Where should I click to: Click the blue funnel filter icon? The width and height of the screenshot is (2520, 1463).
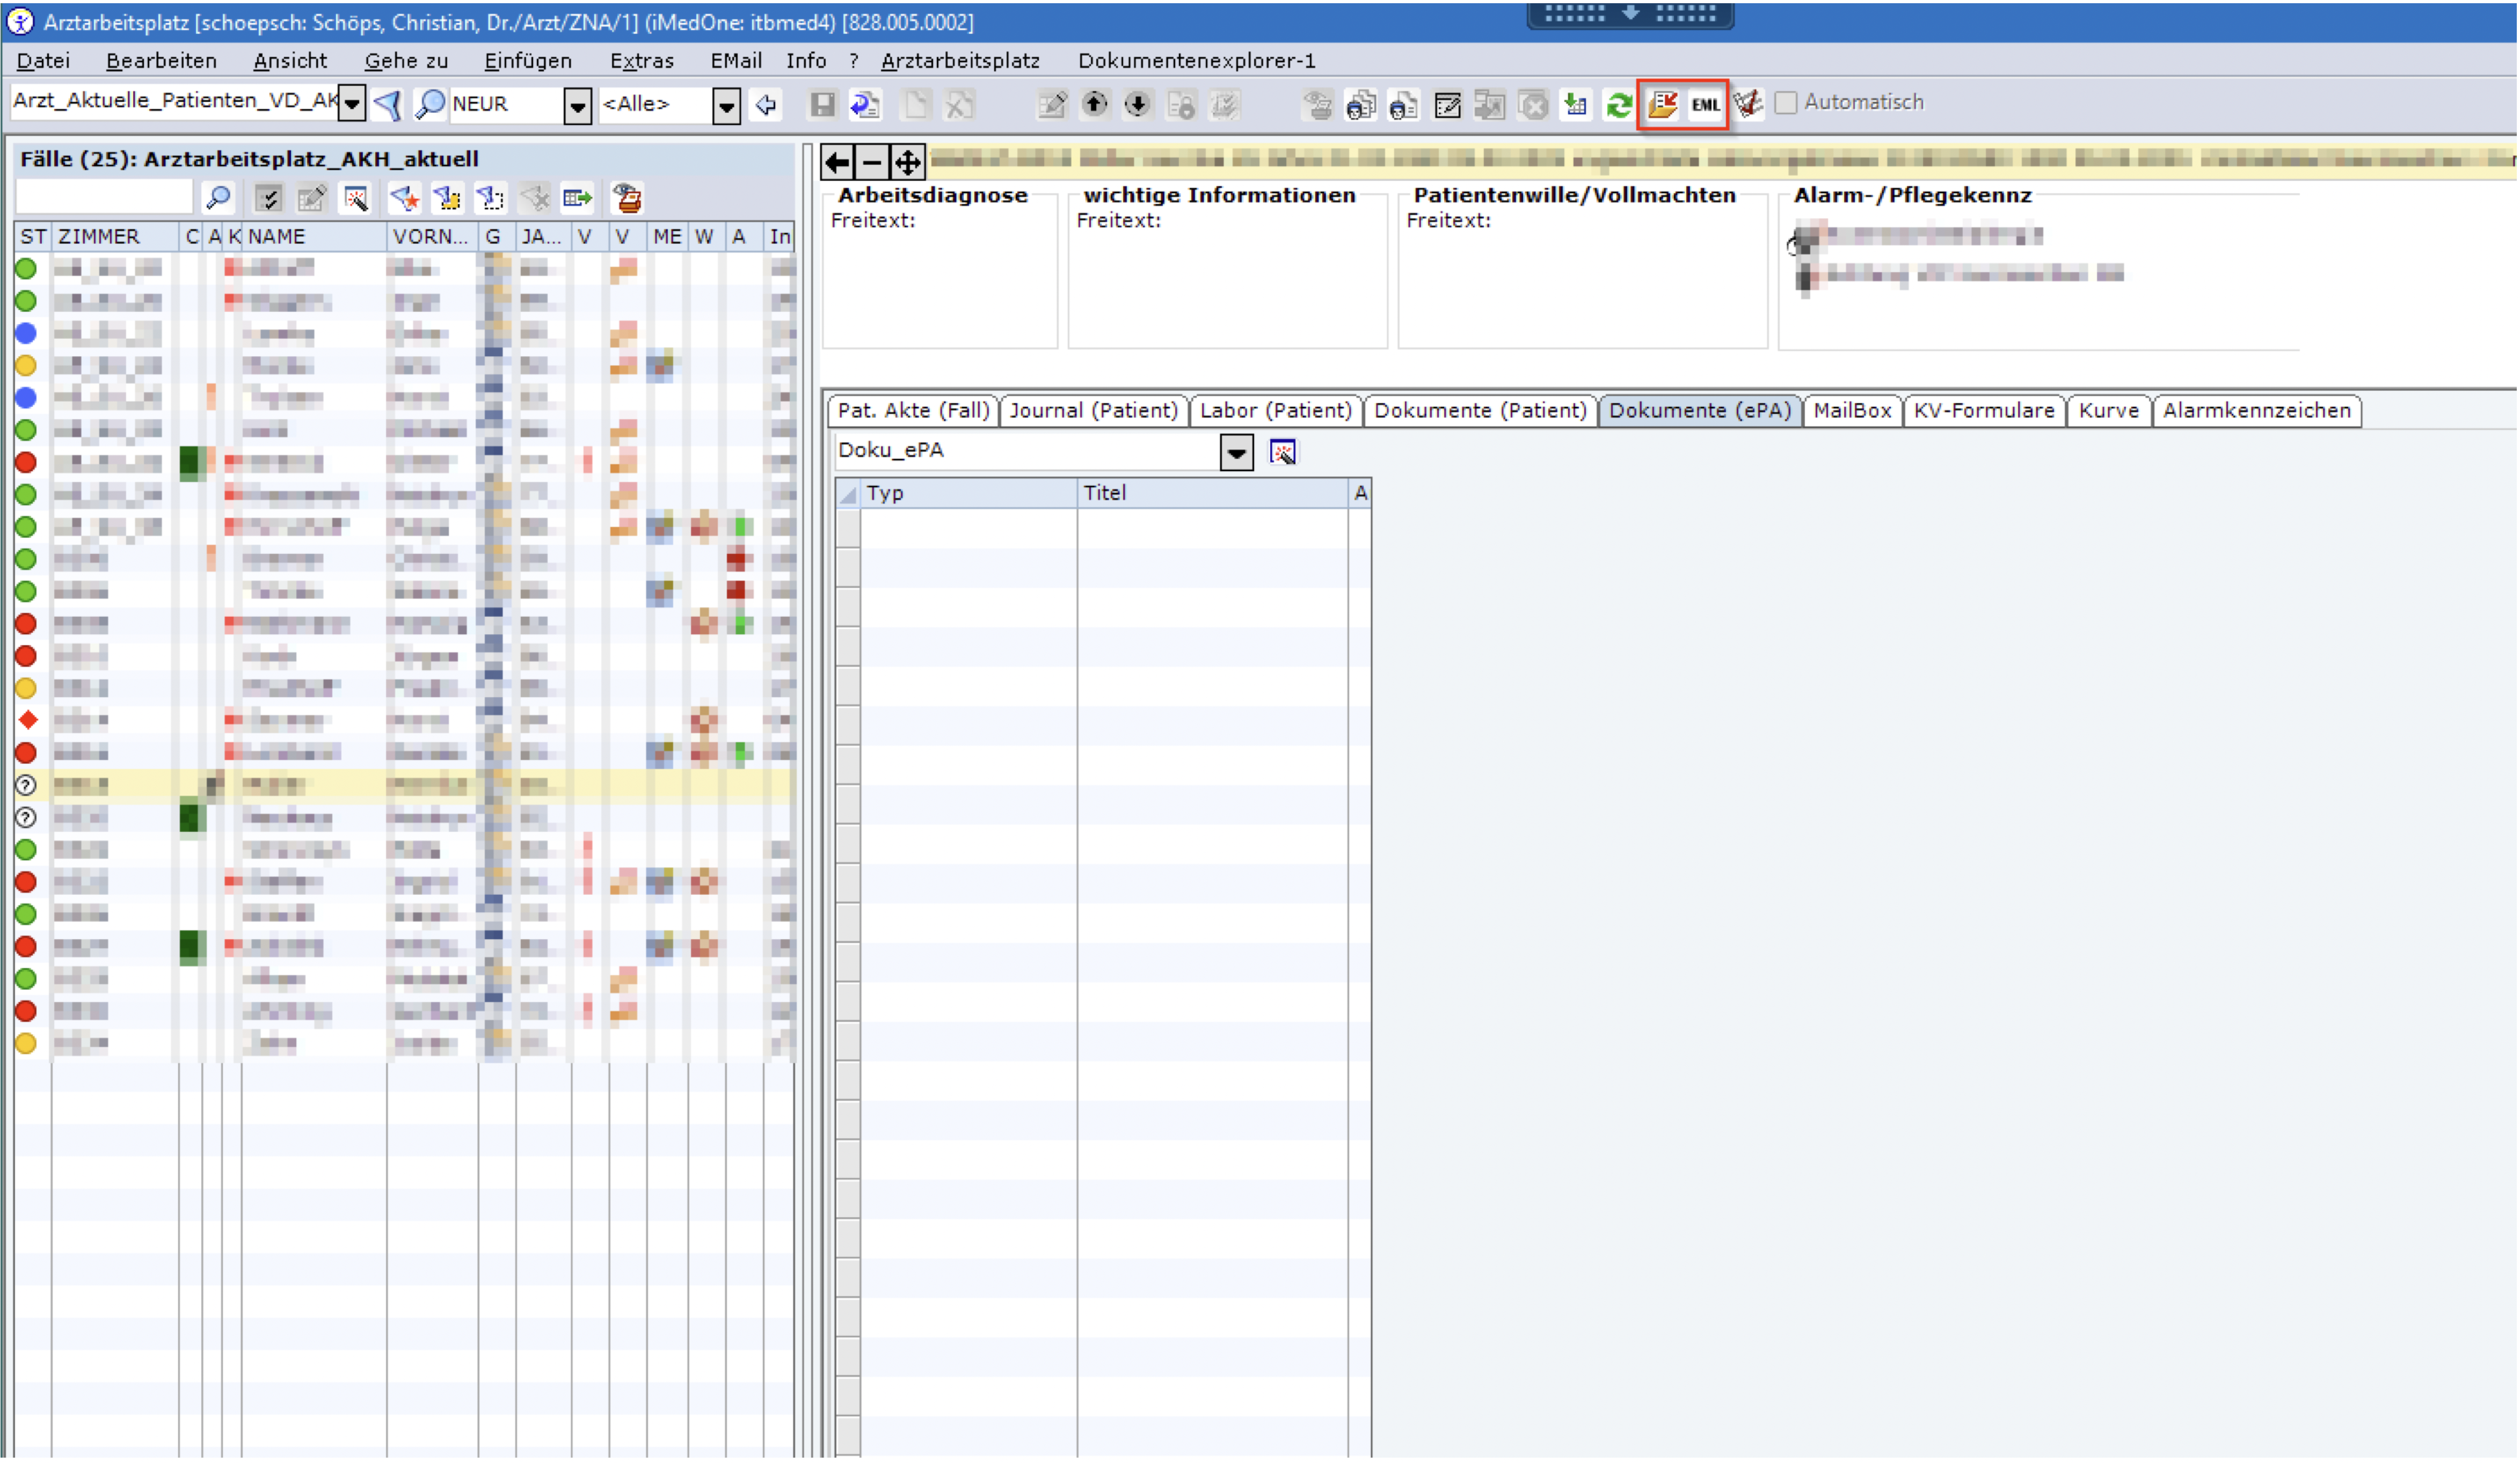(x=388, y=104)
